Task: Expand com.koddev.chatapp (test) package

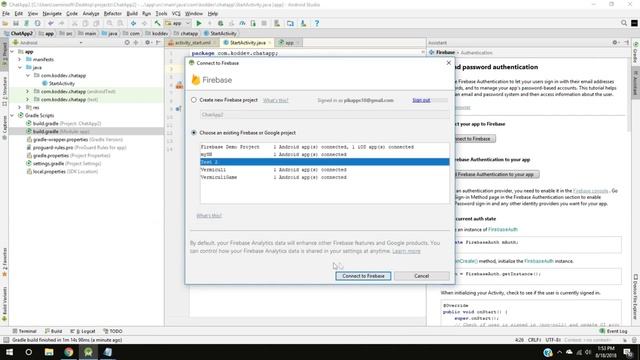Action: (x=28, y=100)
